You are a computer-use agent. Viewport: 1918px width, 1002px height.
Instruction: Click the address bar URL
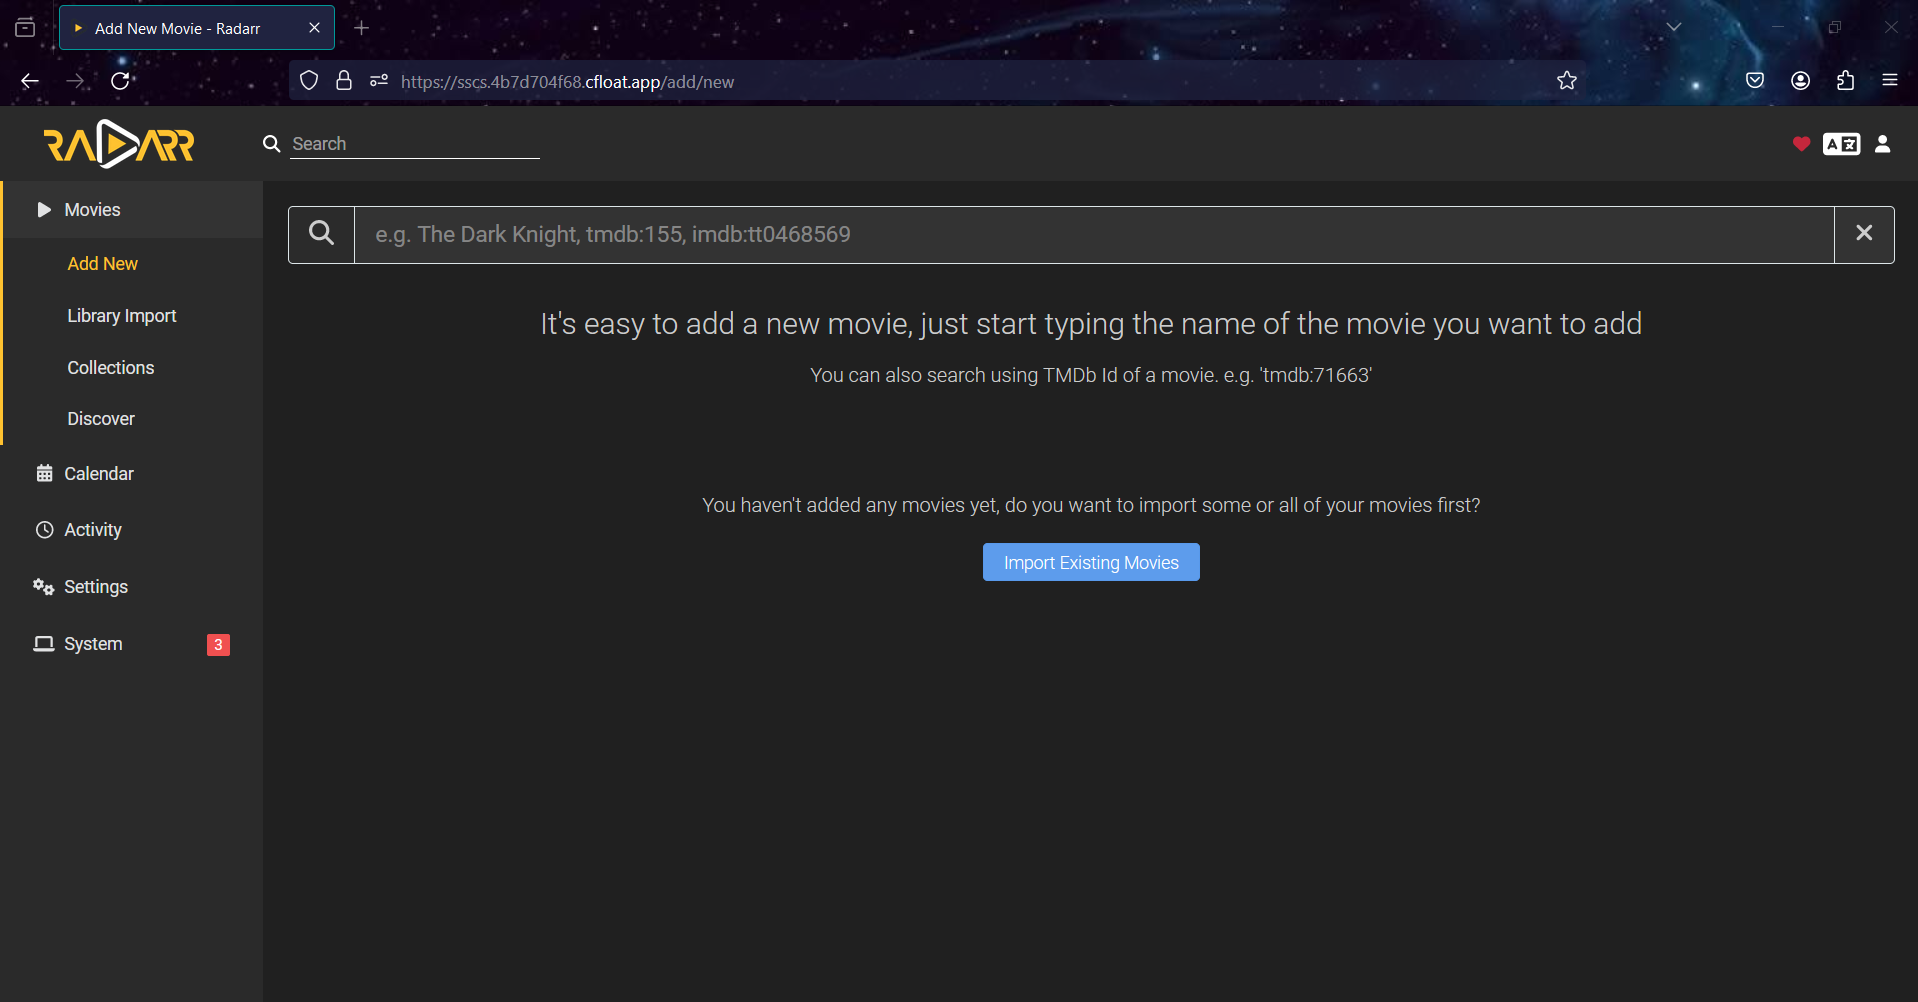click(x=567, y=82)
